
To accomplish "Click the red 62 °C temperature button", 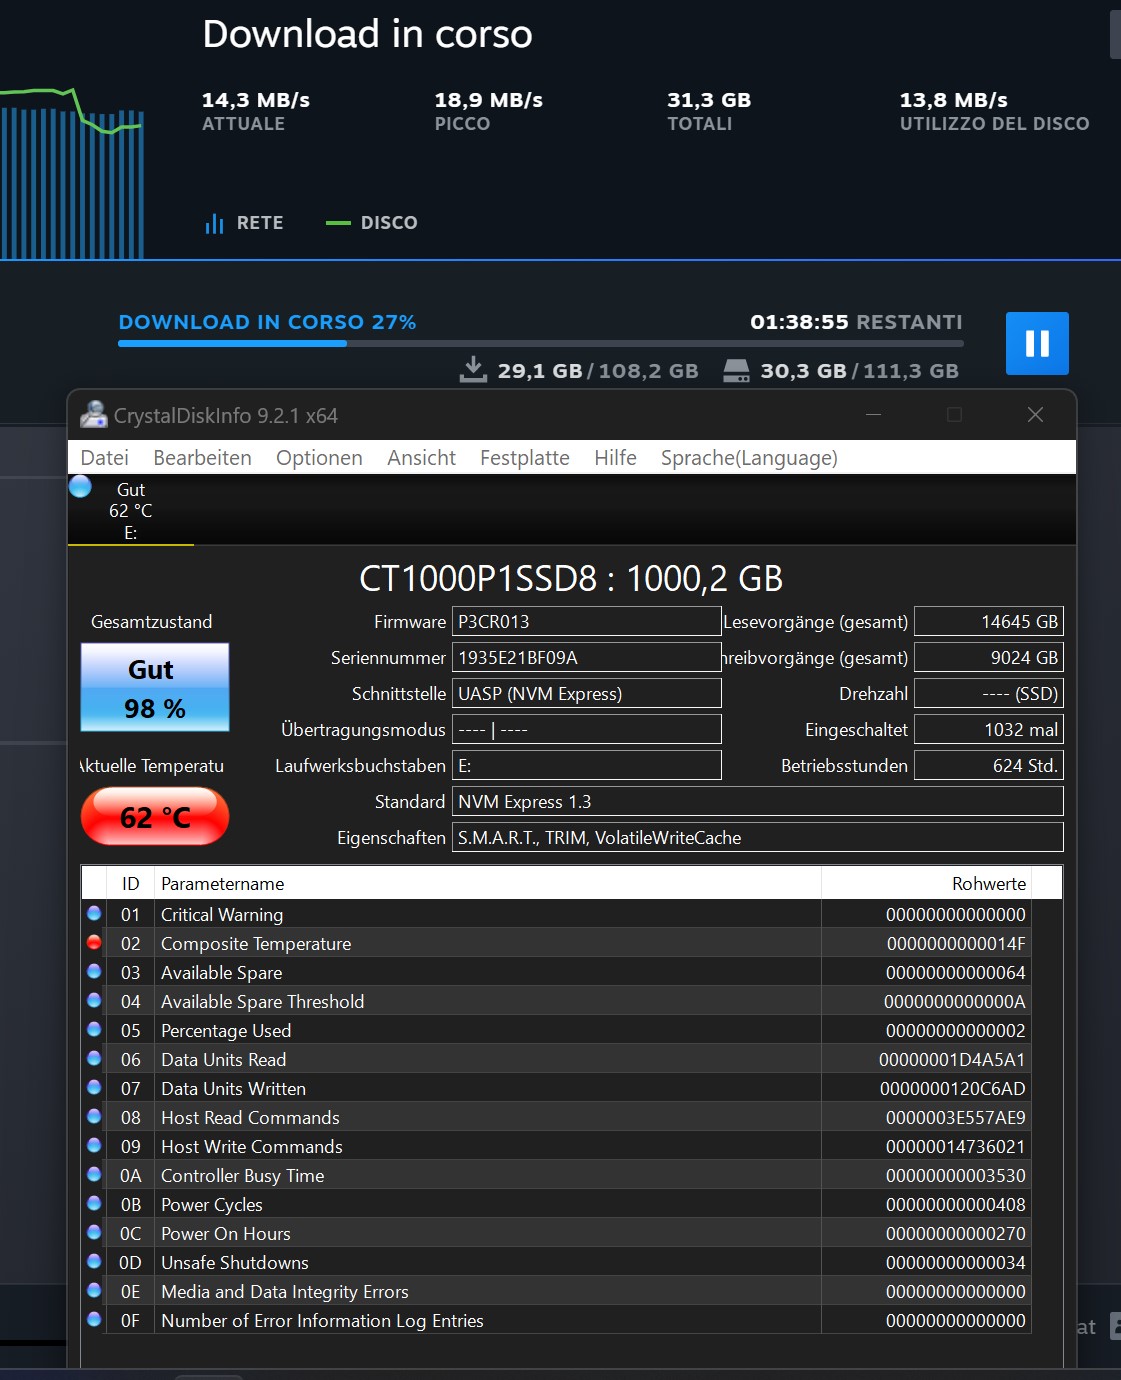I will pos(155,817).
